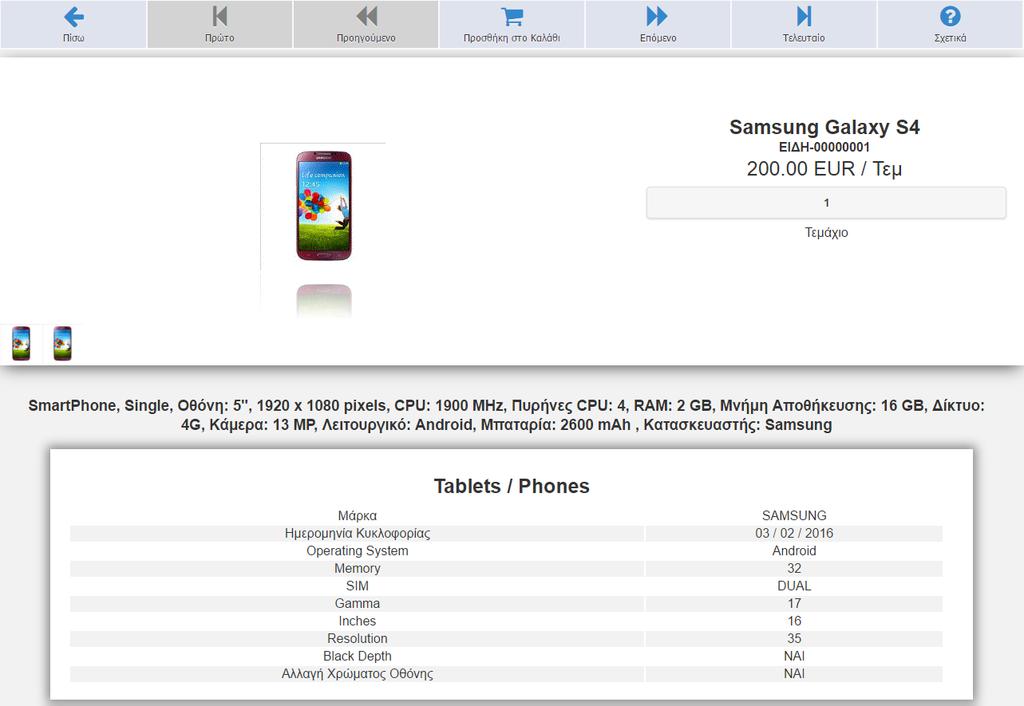1024x706 pixels.
Task: Jump to first item with Πρώτο
Action: pos(219,24)
